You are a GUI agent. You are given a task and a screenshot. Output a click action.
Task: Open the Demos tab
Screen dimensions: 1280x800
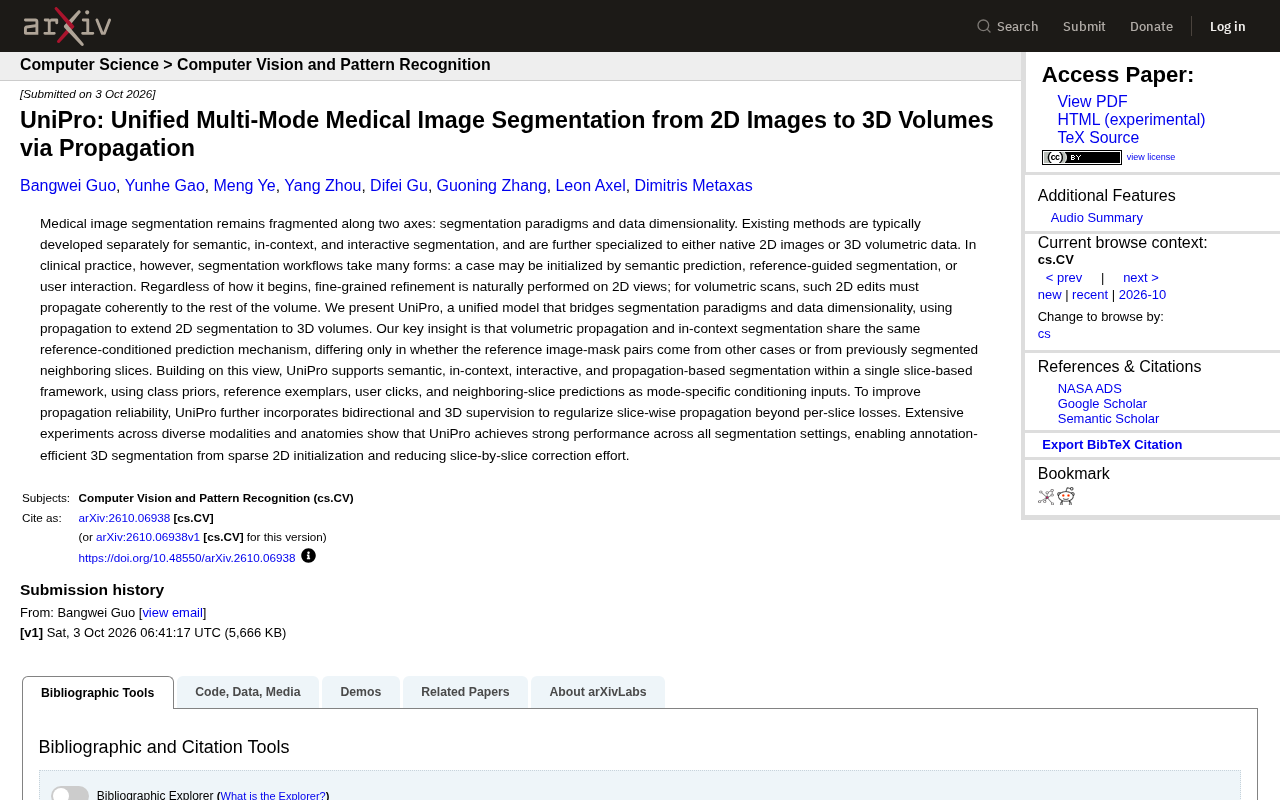click(x=361, y=692)
